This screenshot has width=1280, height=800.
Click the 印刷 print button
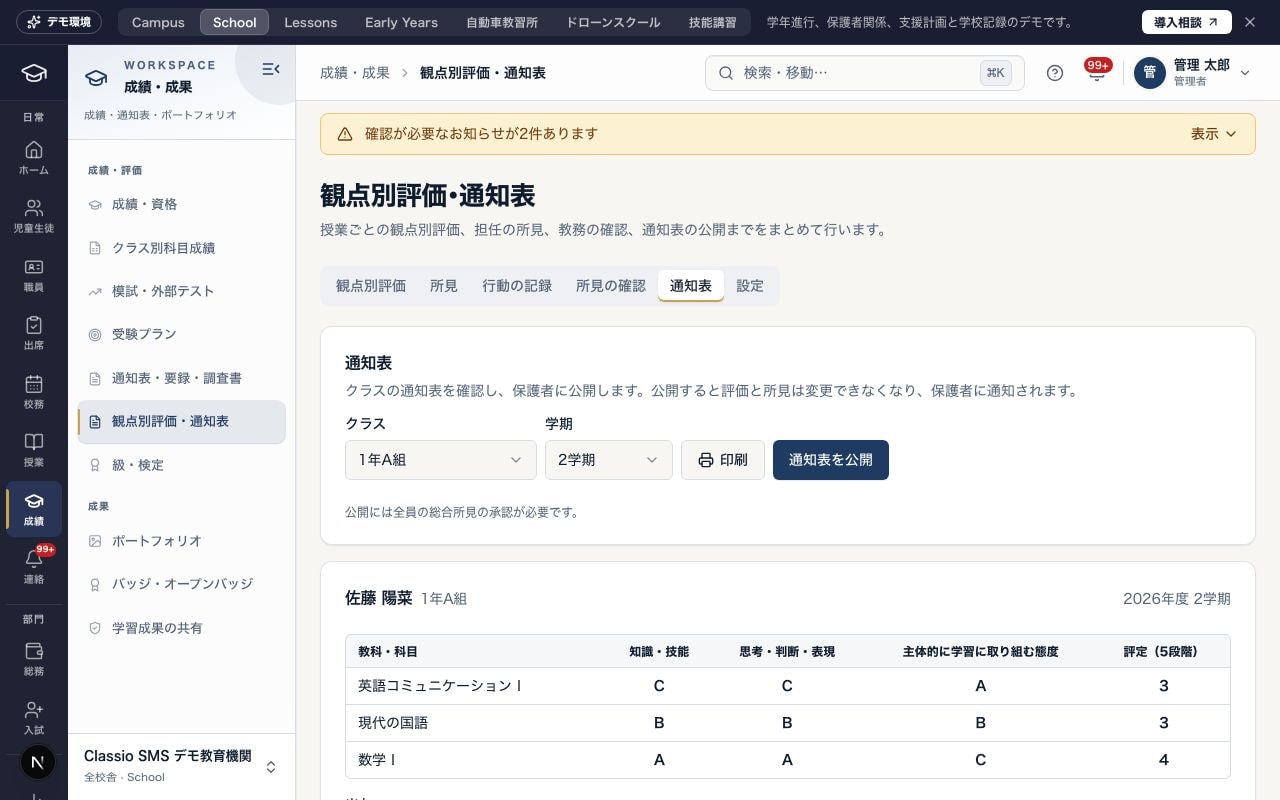723,460
